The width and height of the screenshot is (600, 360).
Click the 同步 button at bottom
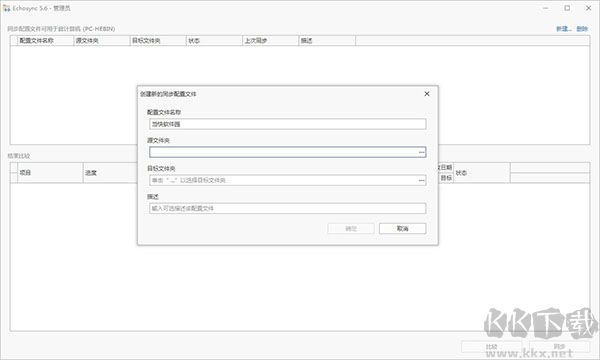(x=559, y=347)
